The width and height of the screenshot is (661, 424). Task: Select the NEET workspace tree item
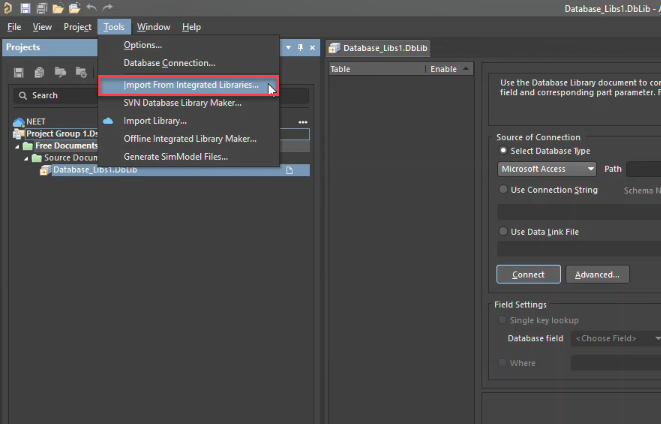coord(36,122)
